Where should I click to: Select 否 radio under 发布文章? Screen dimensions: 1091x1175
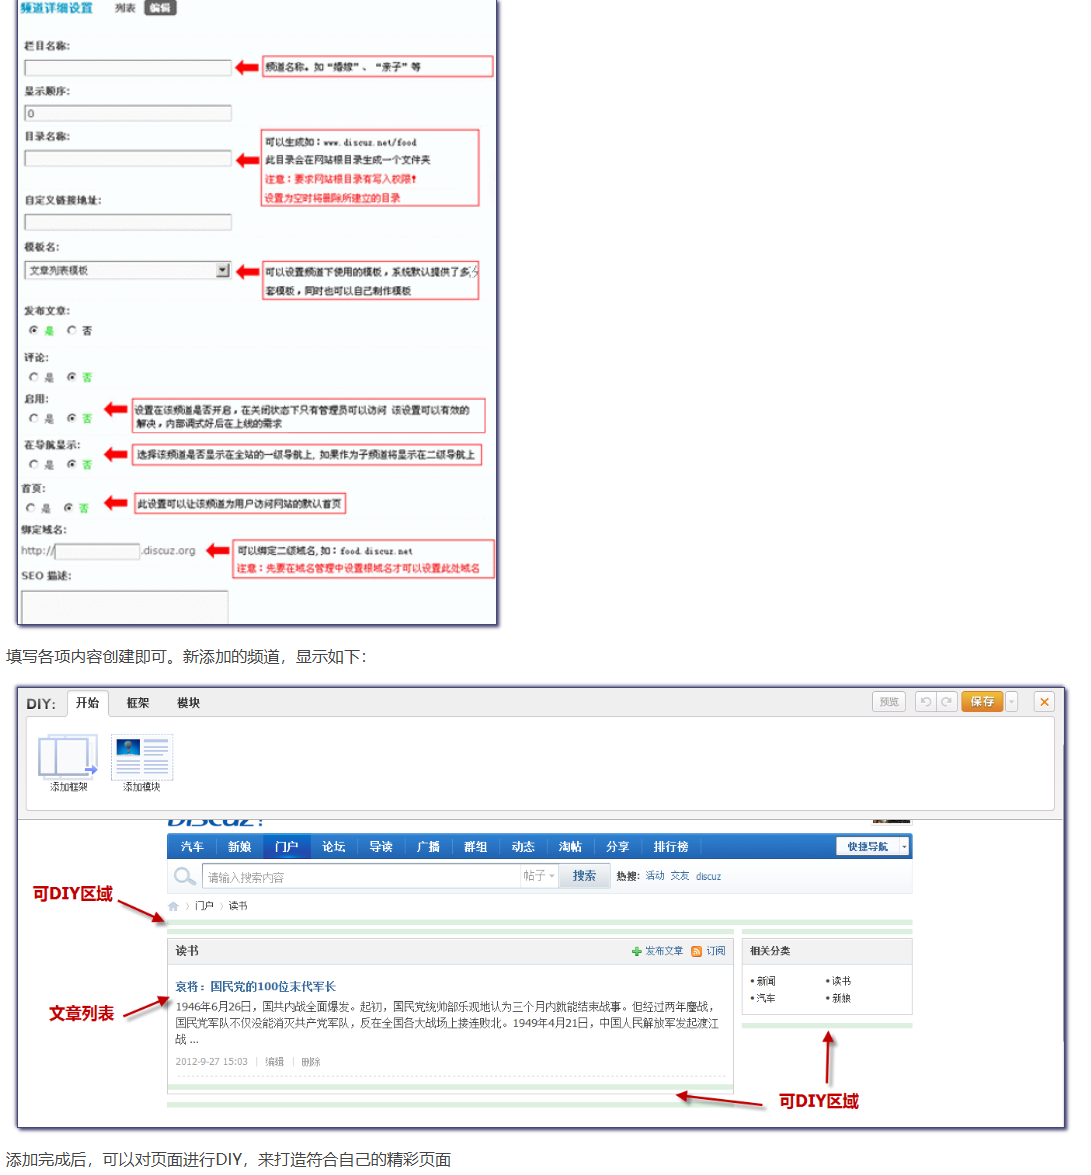(72, 330)
